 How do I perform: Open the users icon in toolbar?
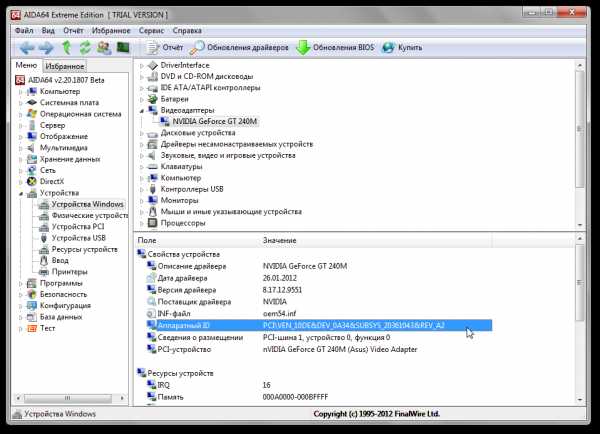pyautogui.click(x=104, y=48)
